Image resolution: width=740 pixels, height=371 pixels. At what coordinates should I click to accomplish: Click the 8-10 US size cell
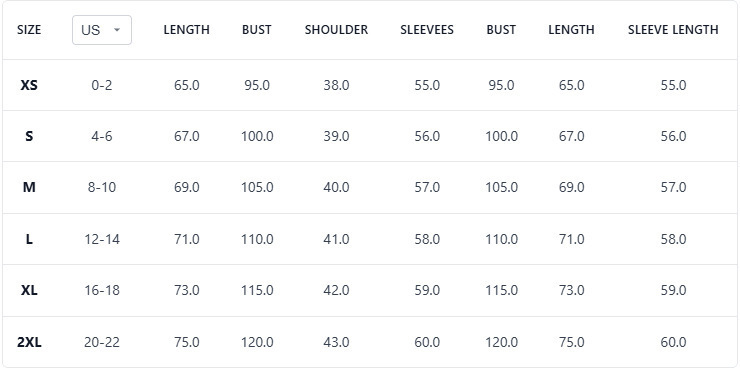[102, 187]
